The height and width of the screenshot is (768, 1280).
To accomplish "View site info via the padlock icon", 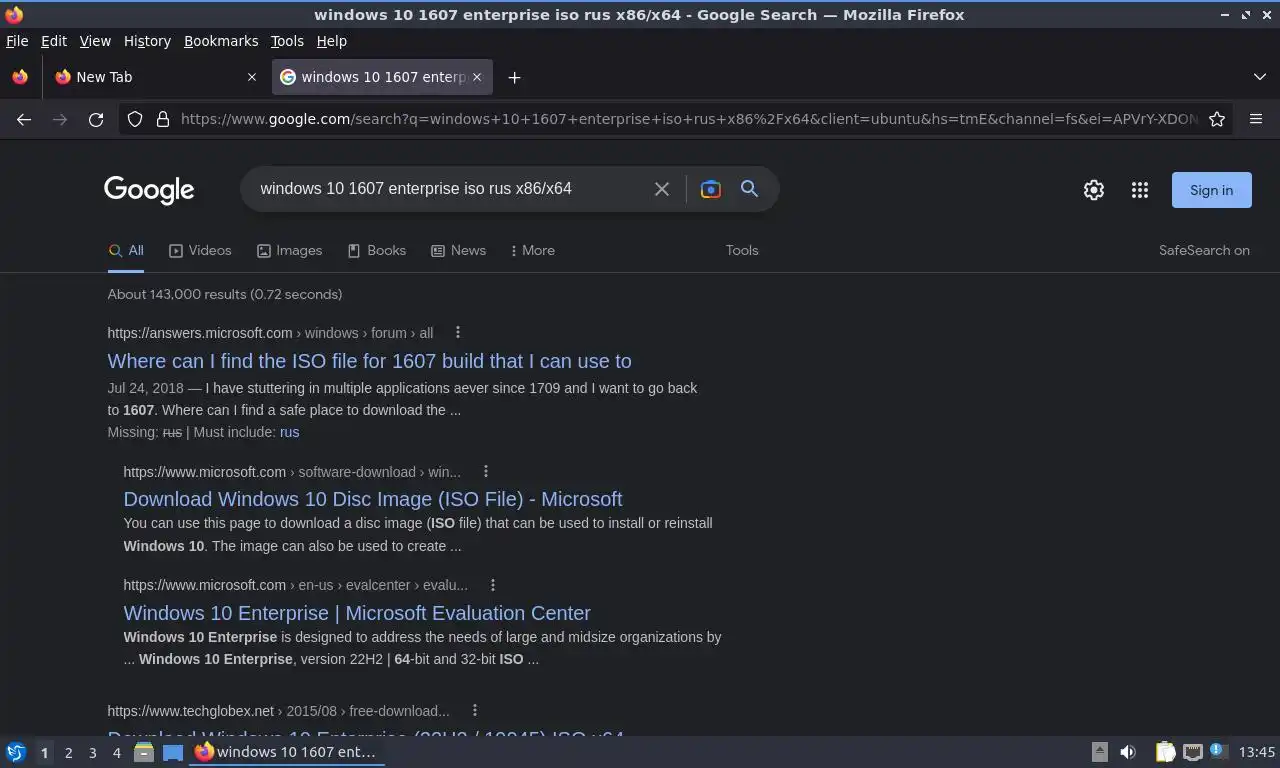I will [x=163, y=119].
